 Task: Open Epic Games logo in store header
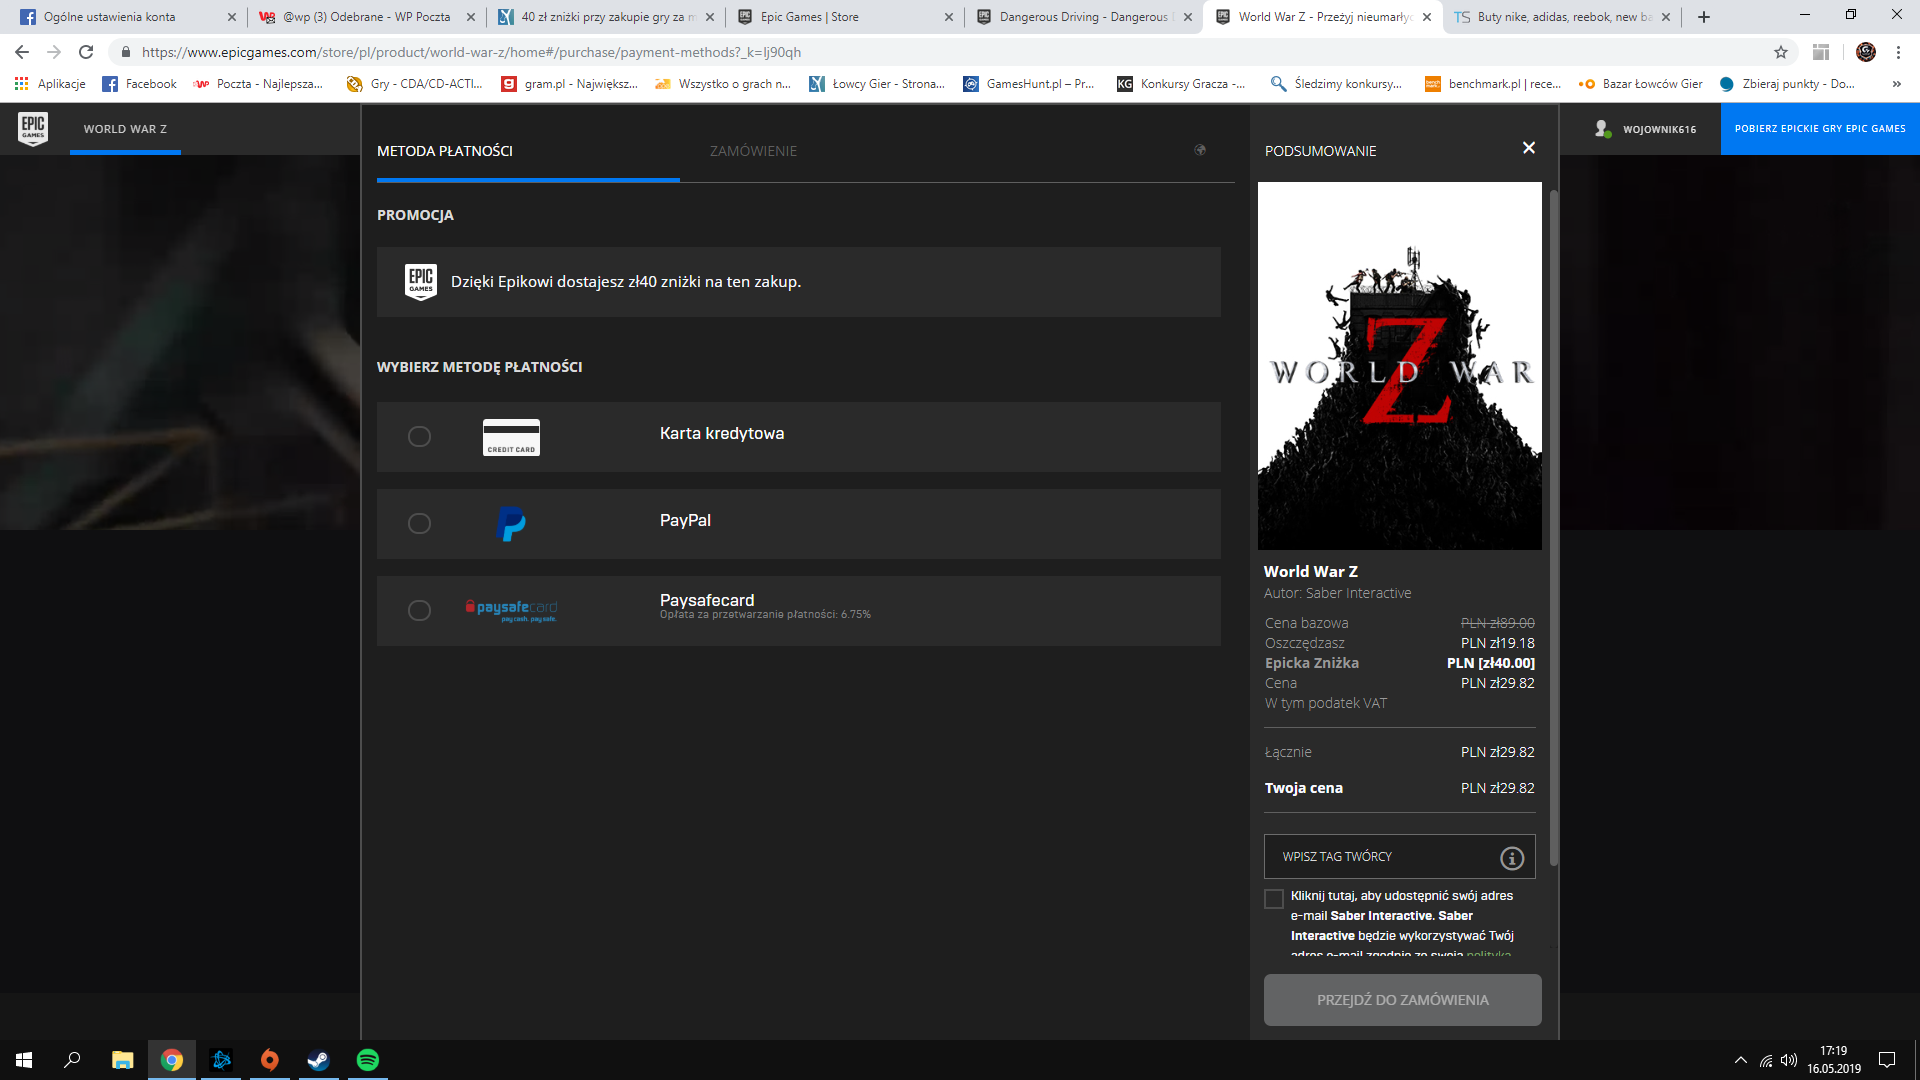point(33,129)
